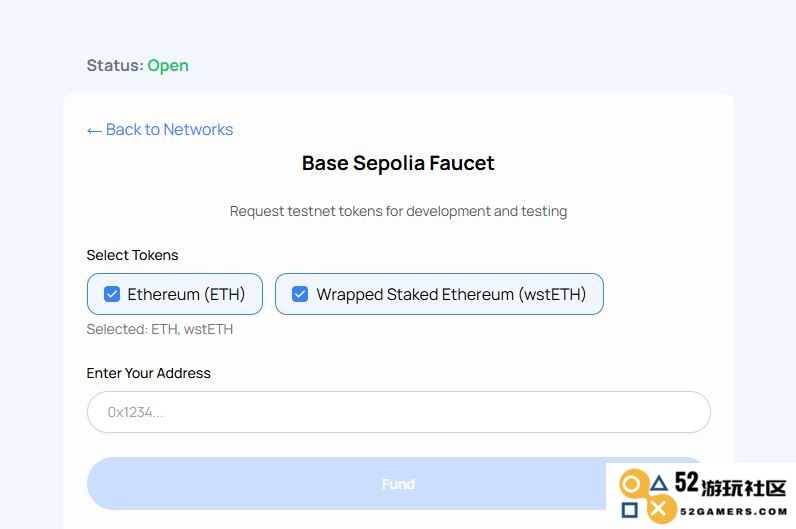Click the white X icon in watermark logo
The height and width of the screenshot is (529, 796).
[x=659, y=508]
